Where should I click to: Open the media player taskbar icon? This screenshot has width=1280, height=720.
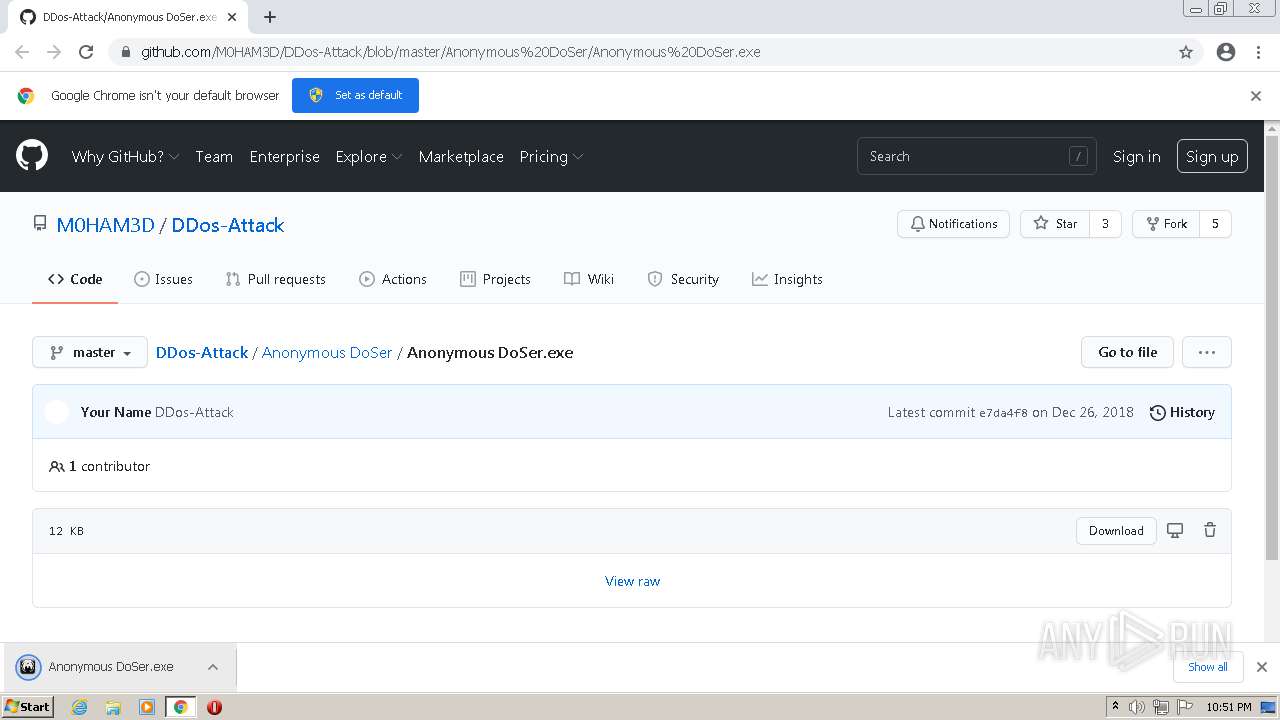[147, 707]
